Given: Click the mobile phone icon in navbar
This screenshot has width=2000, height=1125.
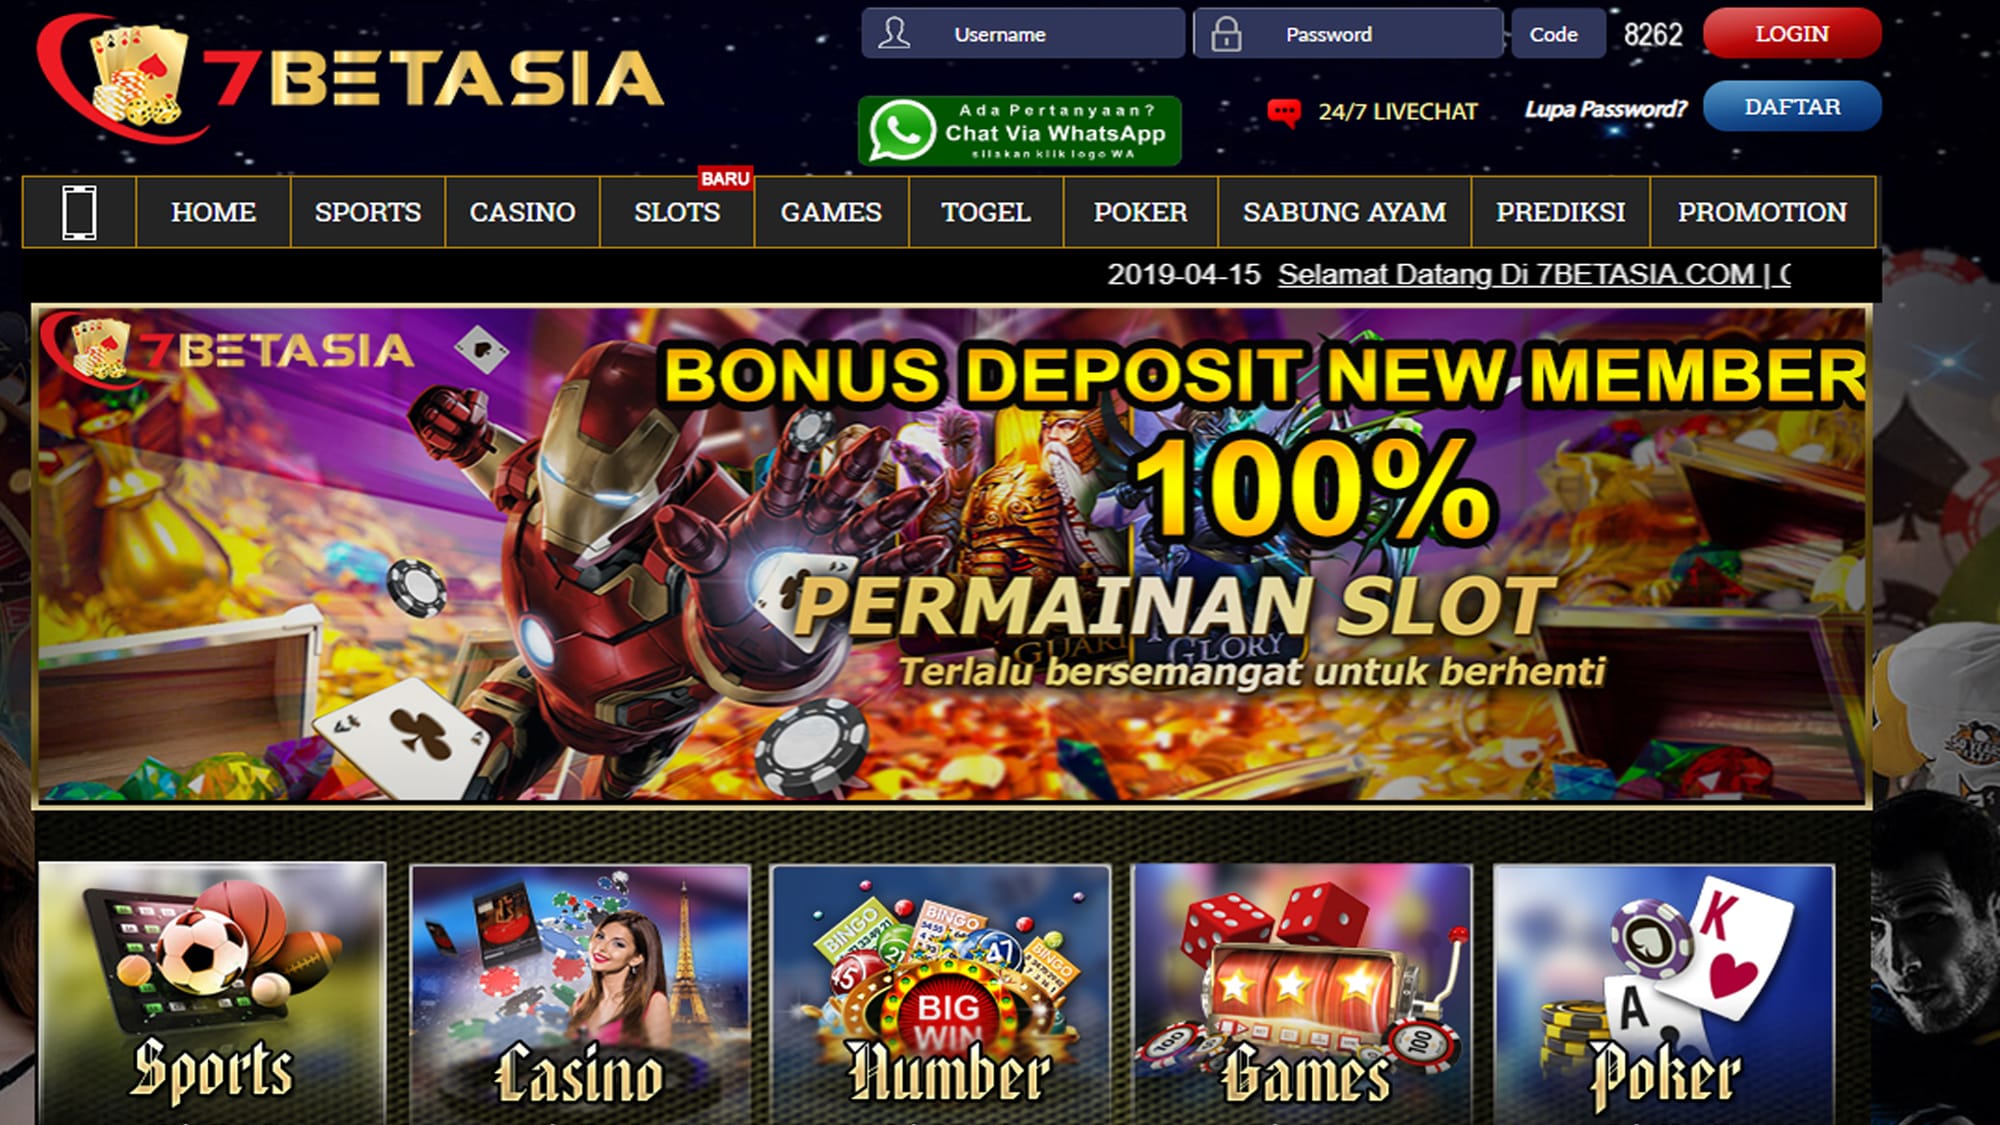Looking at the screenshot, I should click(80, 212).
